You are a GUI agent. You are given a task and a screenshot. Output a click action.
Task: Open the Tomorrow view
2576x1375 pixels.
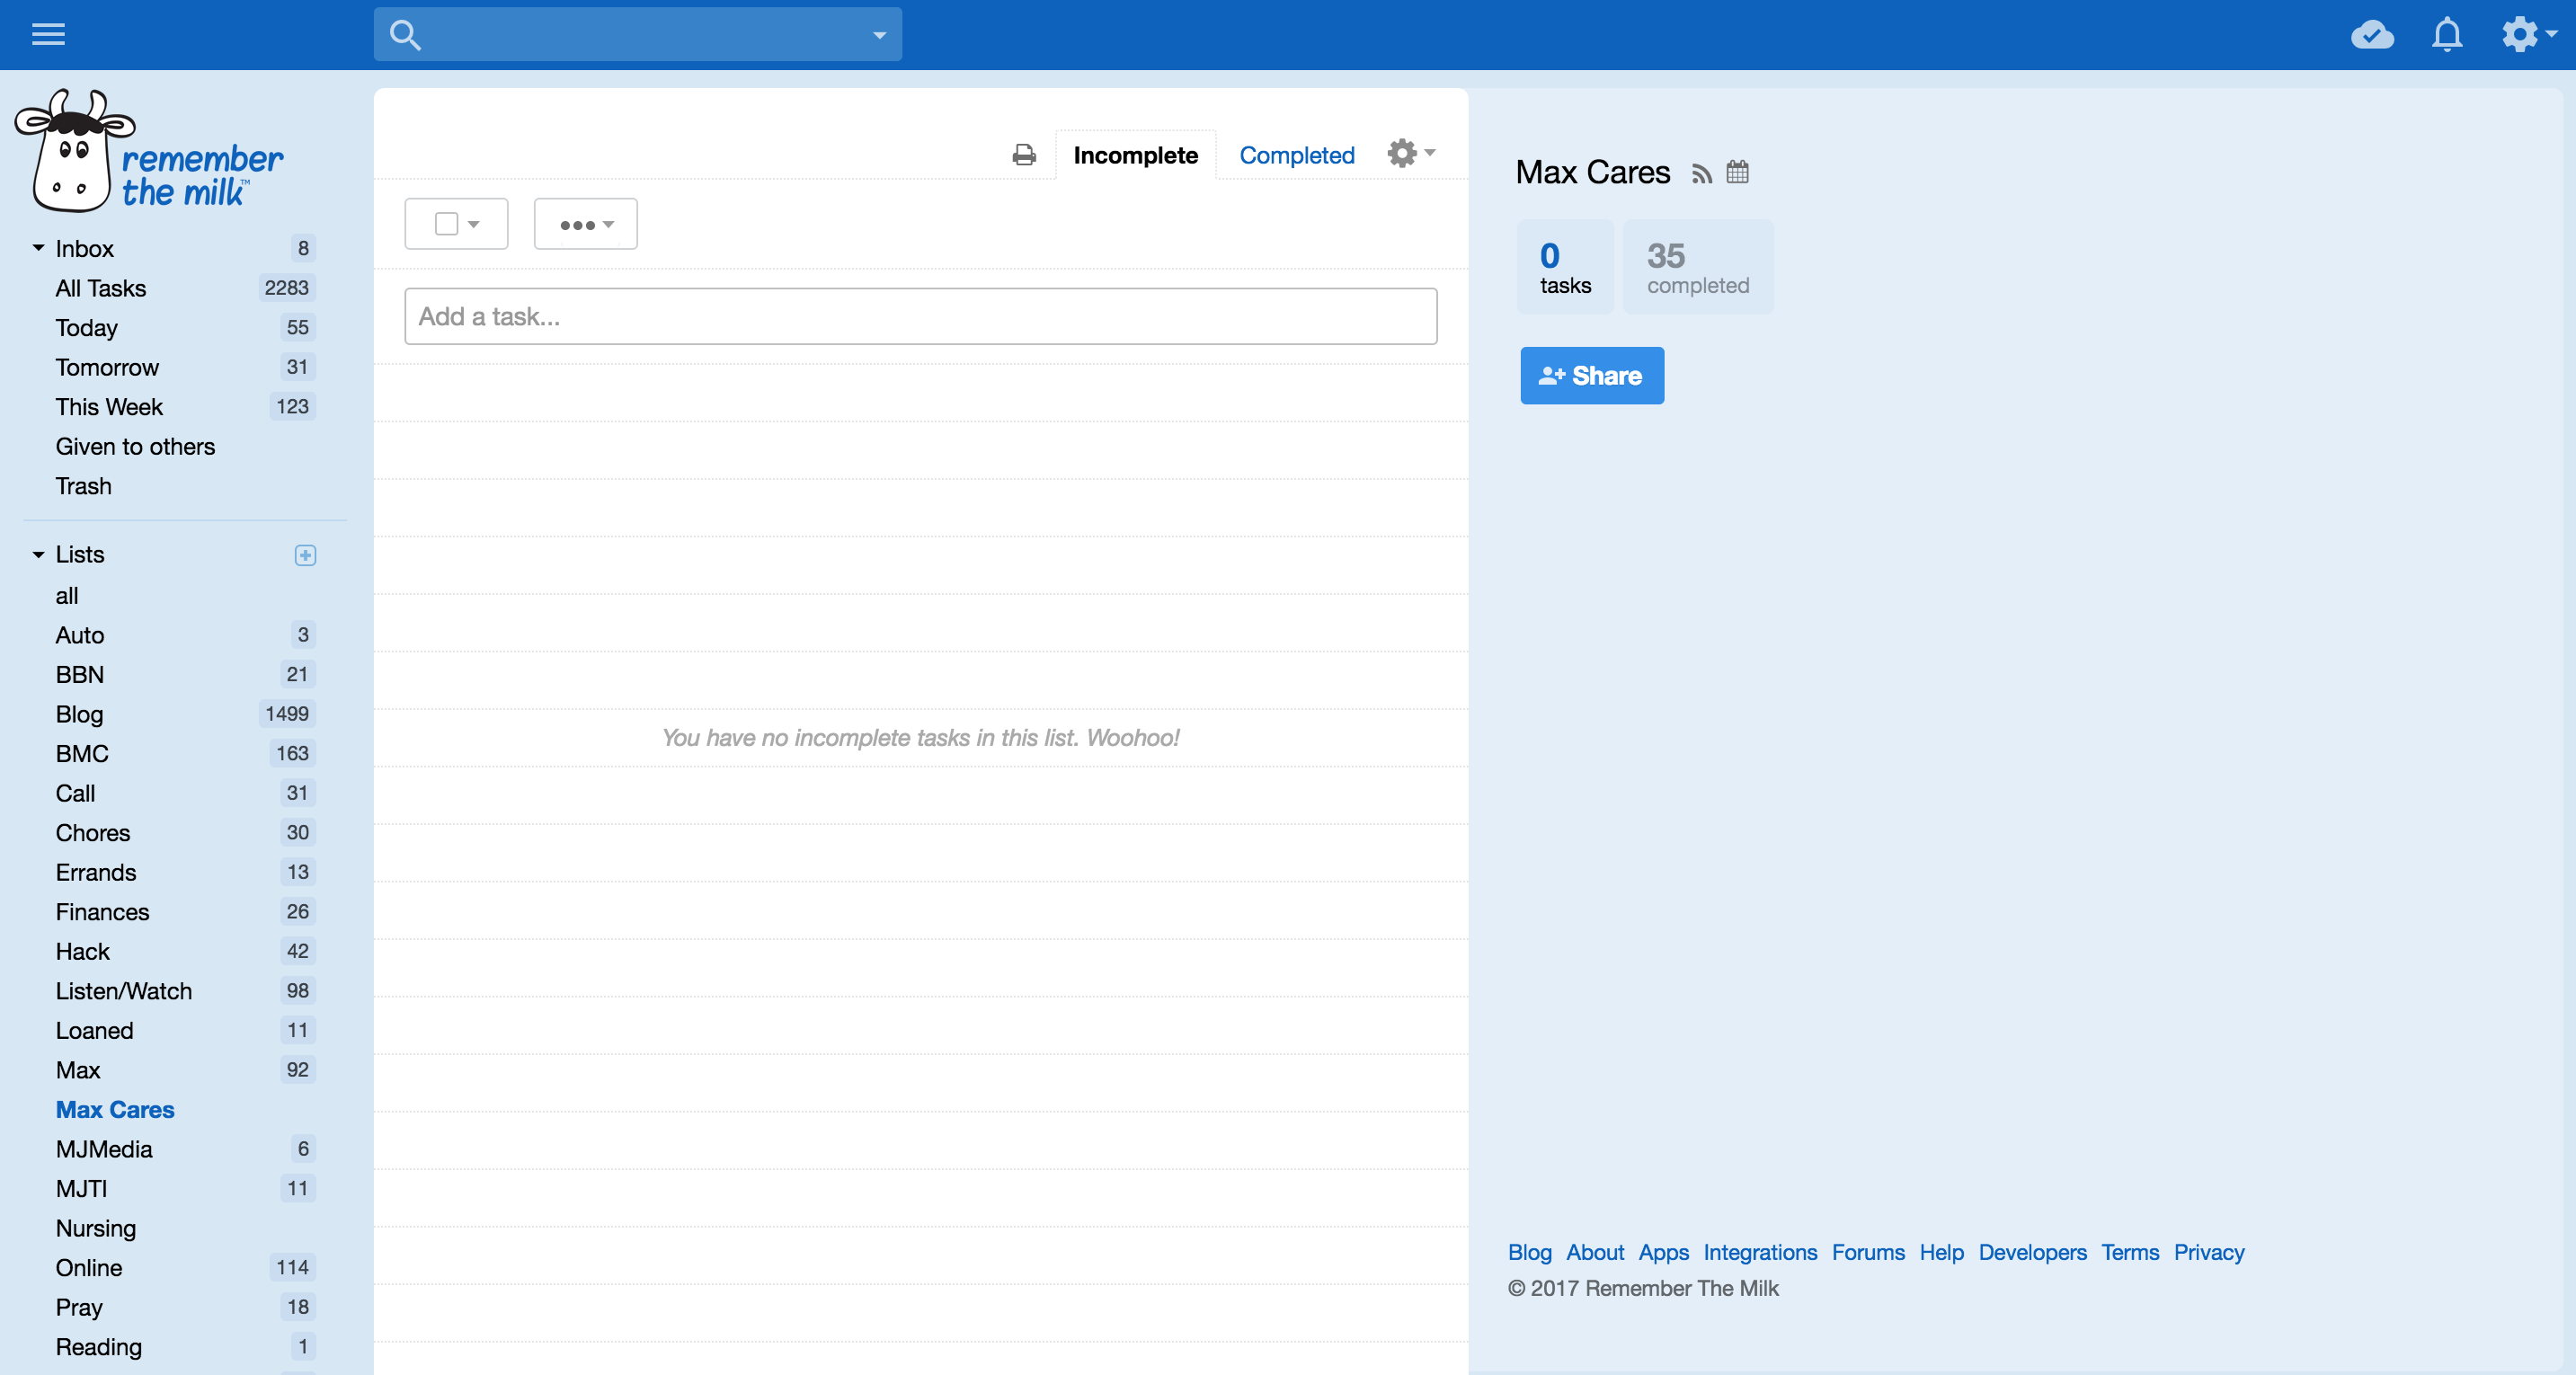[x=107, y=367]
